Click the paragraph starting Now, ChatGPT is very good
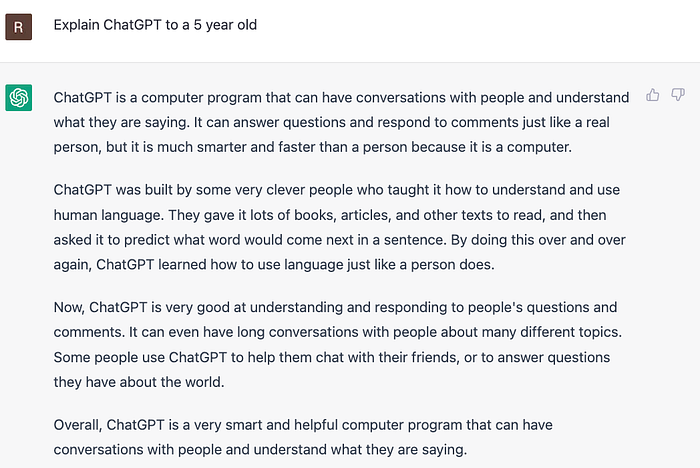The image size is (700, 468). click(338, 345)
